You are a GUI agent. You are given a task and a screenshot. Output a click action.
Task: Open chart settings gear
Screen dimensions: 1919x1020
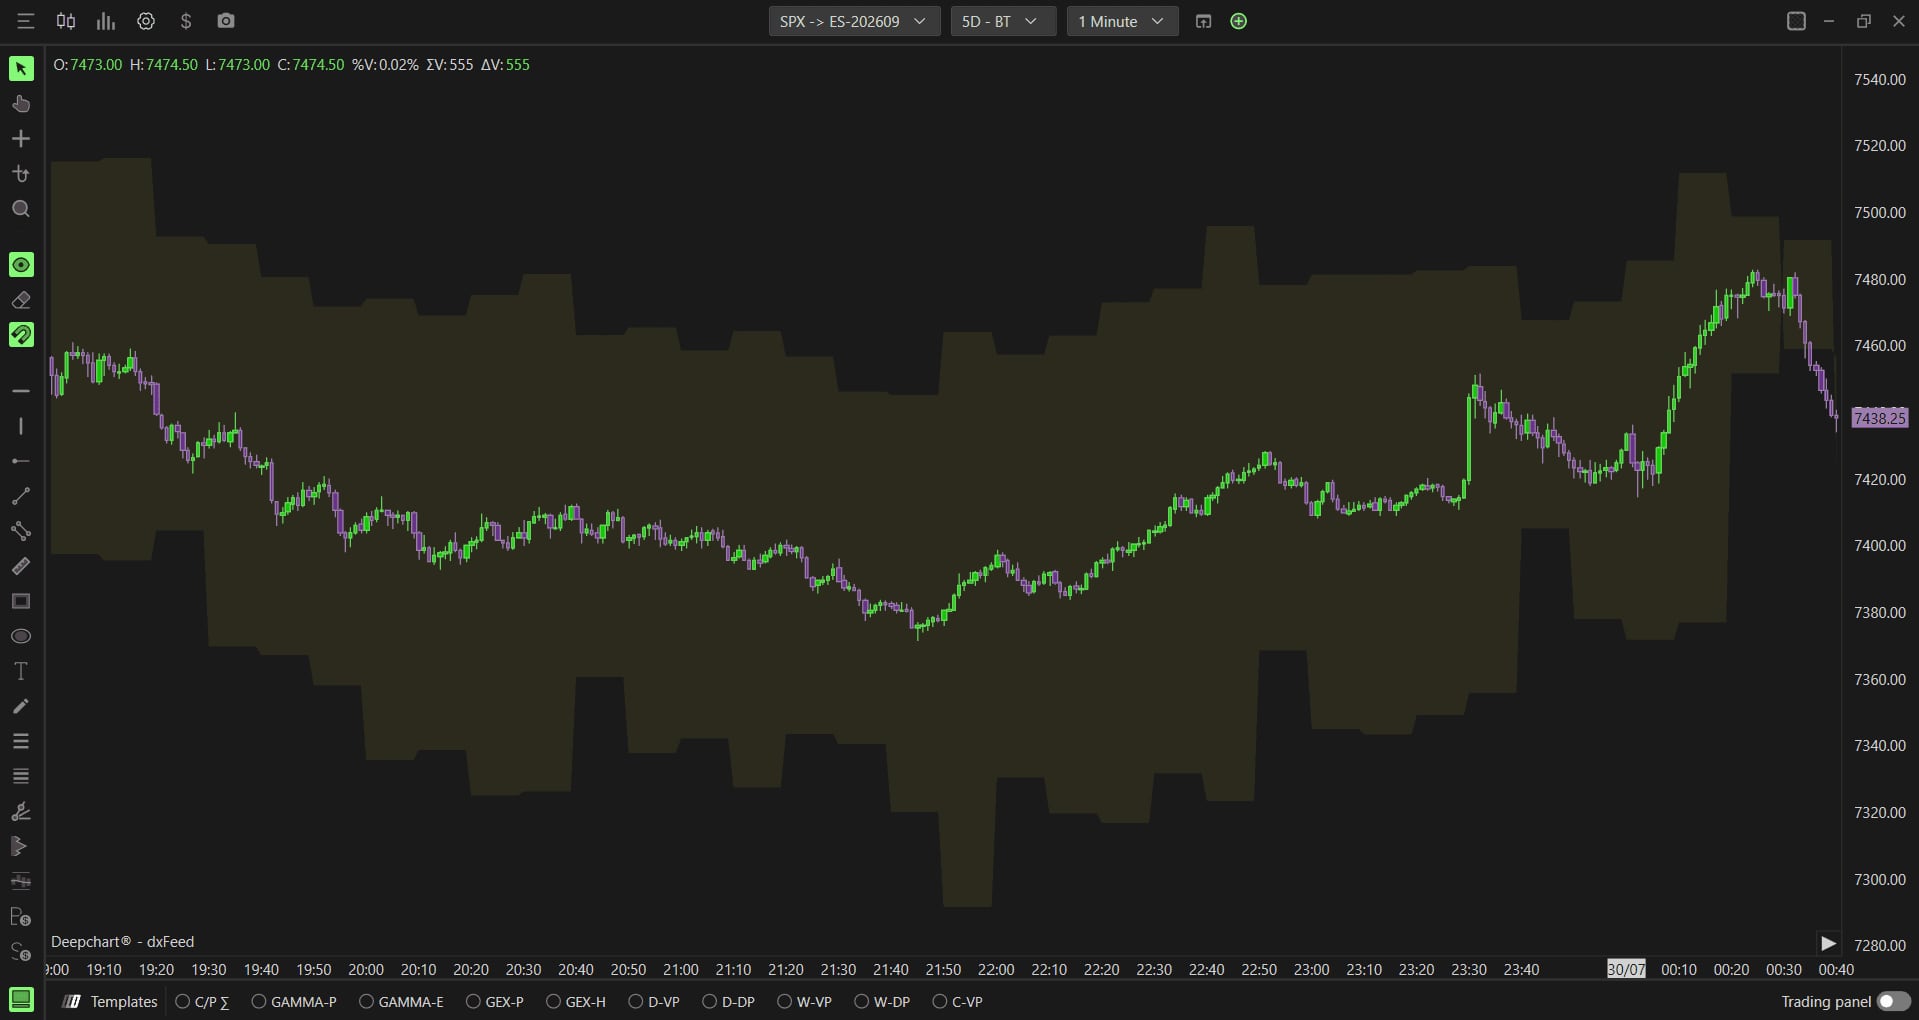(146, 21)
